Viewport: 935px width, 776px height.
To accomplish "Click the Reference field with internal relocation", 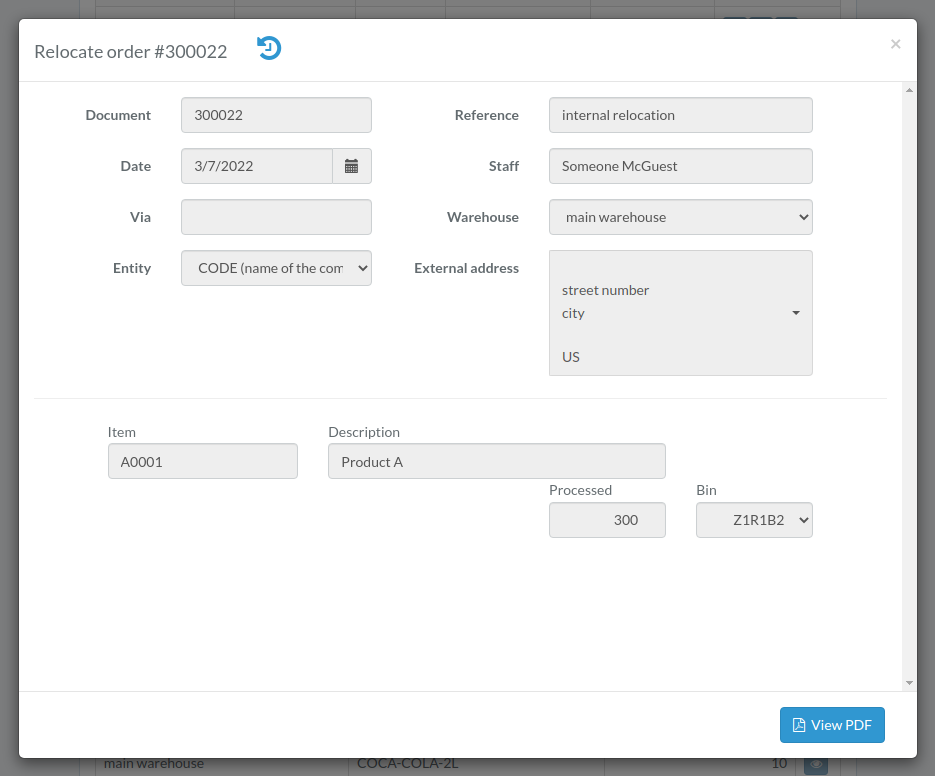I will [680, 115].
